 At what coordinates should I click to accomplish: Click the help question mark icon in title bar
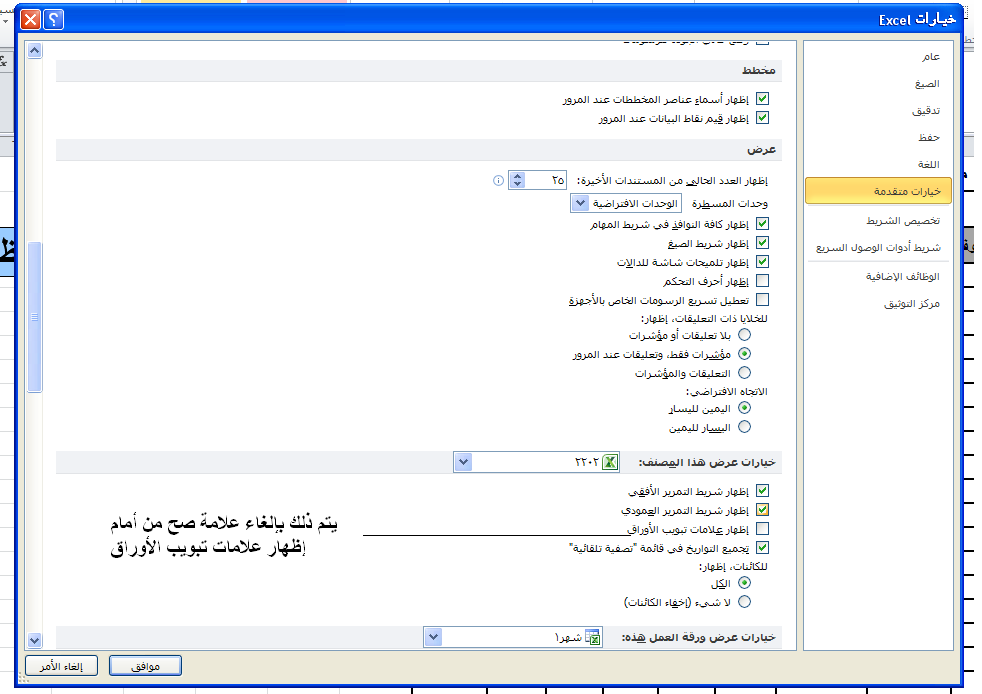click(x=54, y=19)
